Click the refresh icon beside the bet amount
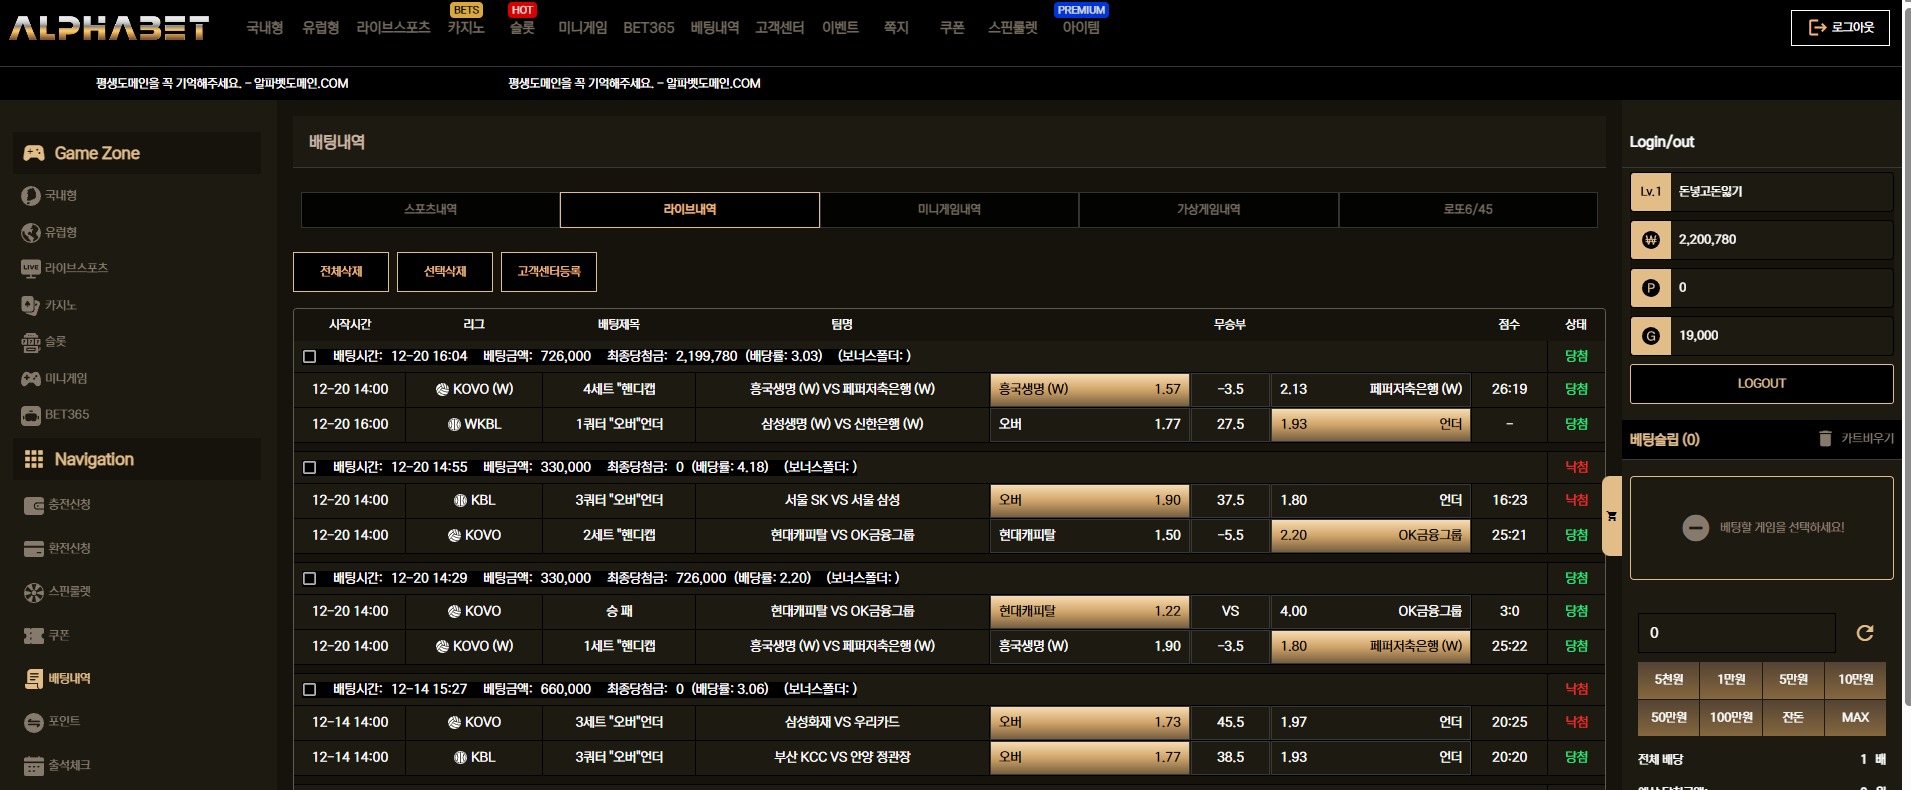The height and width of the screenshot is (790, 1911). click(x=1864, y=633)
